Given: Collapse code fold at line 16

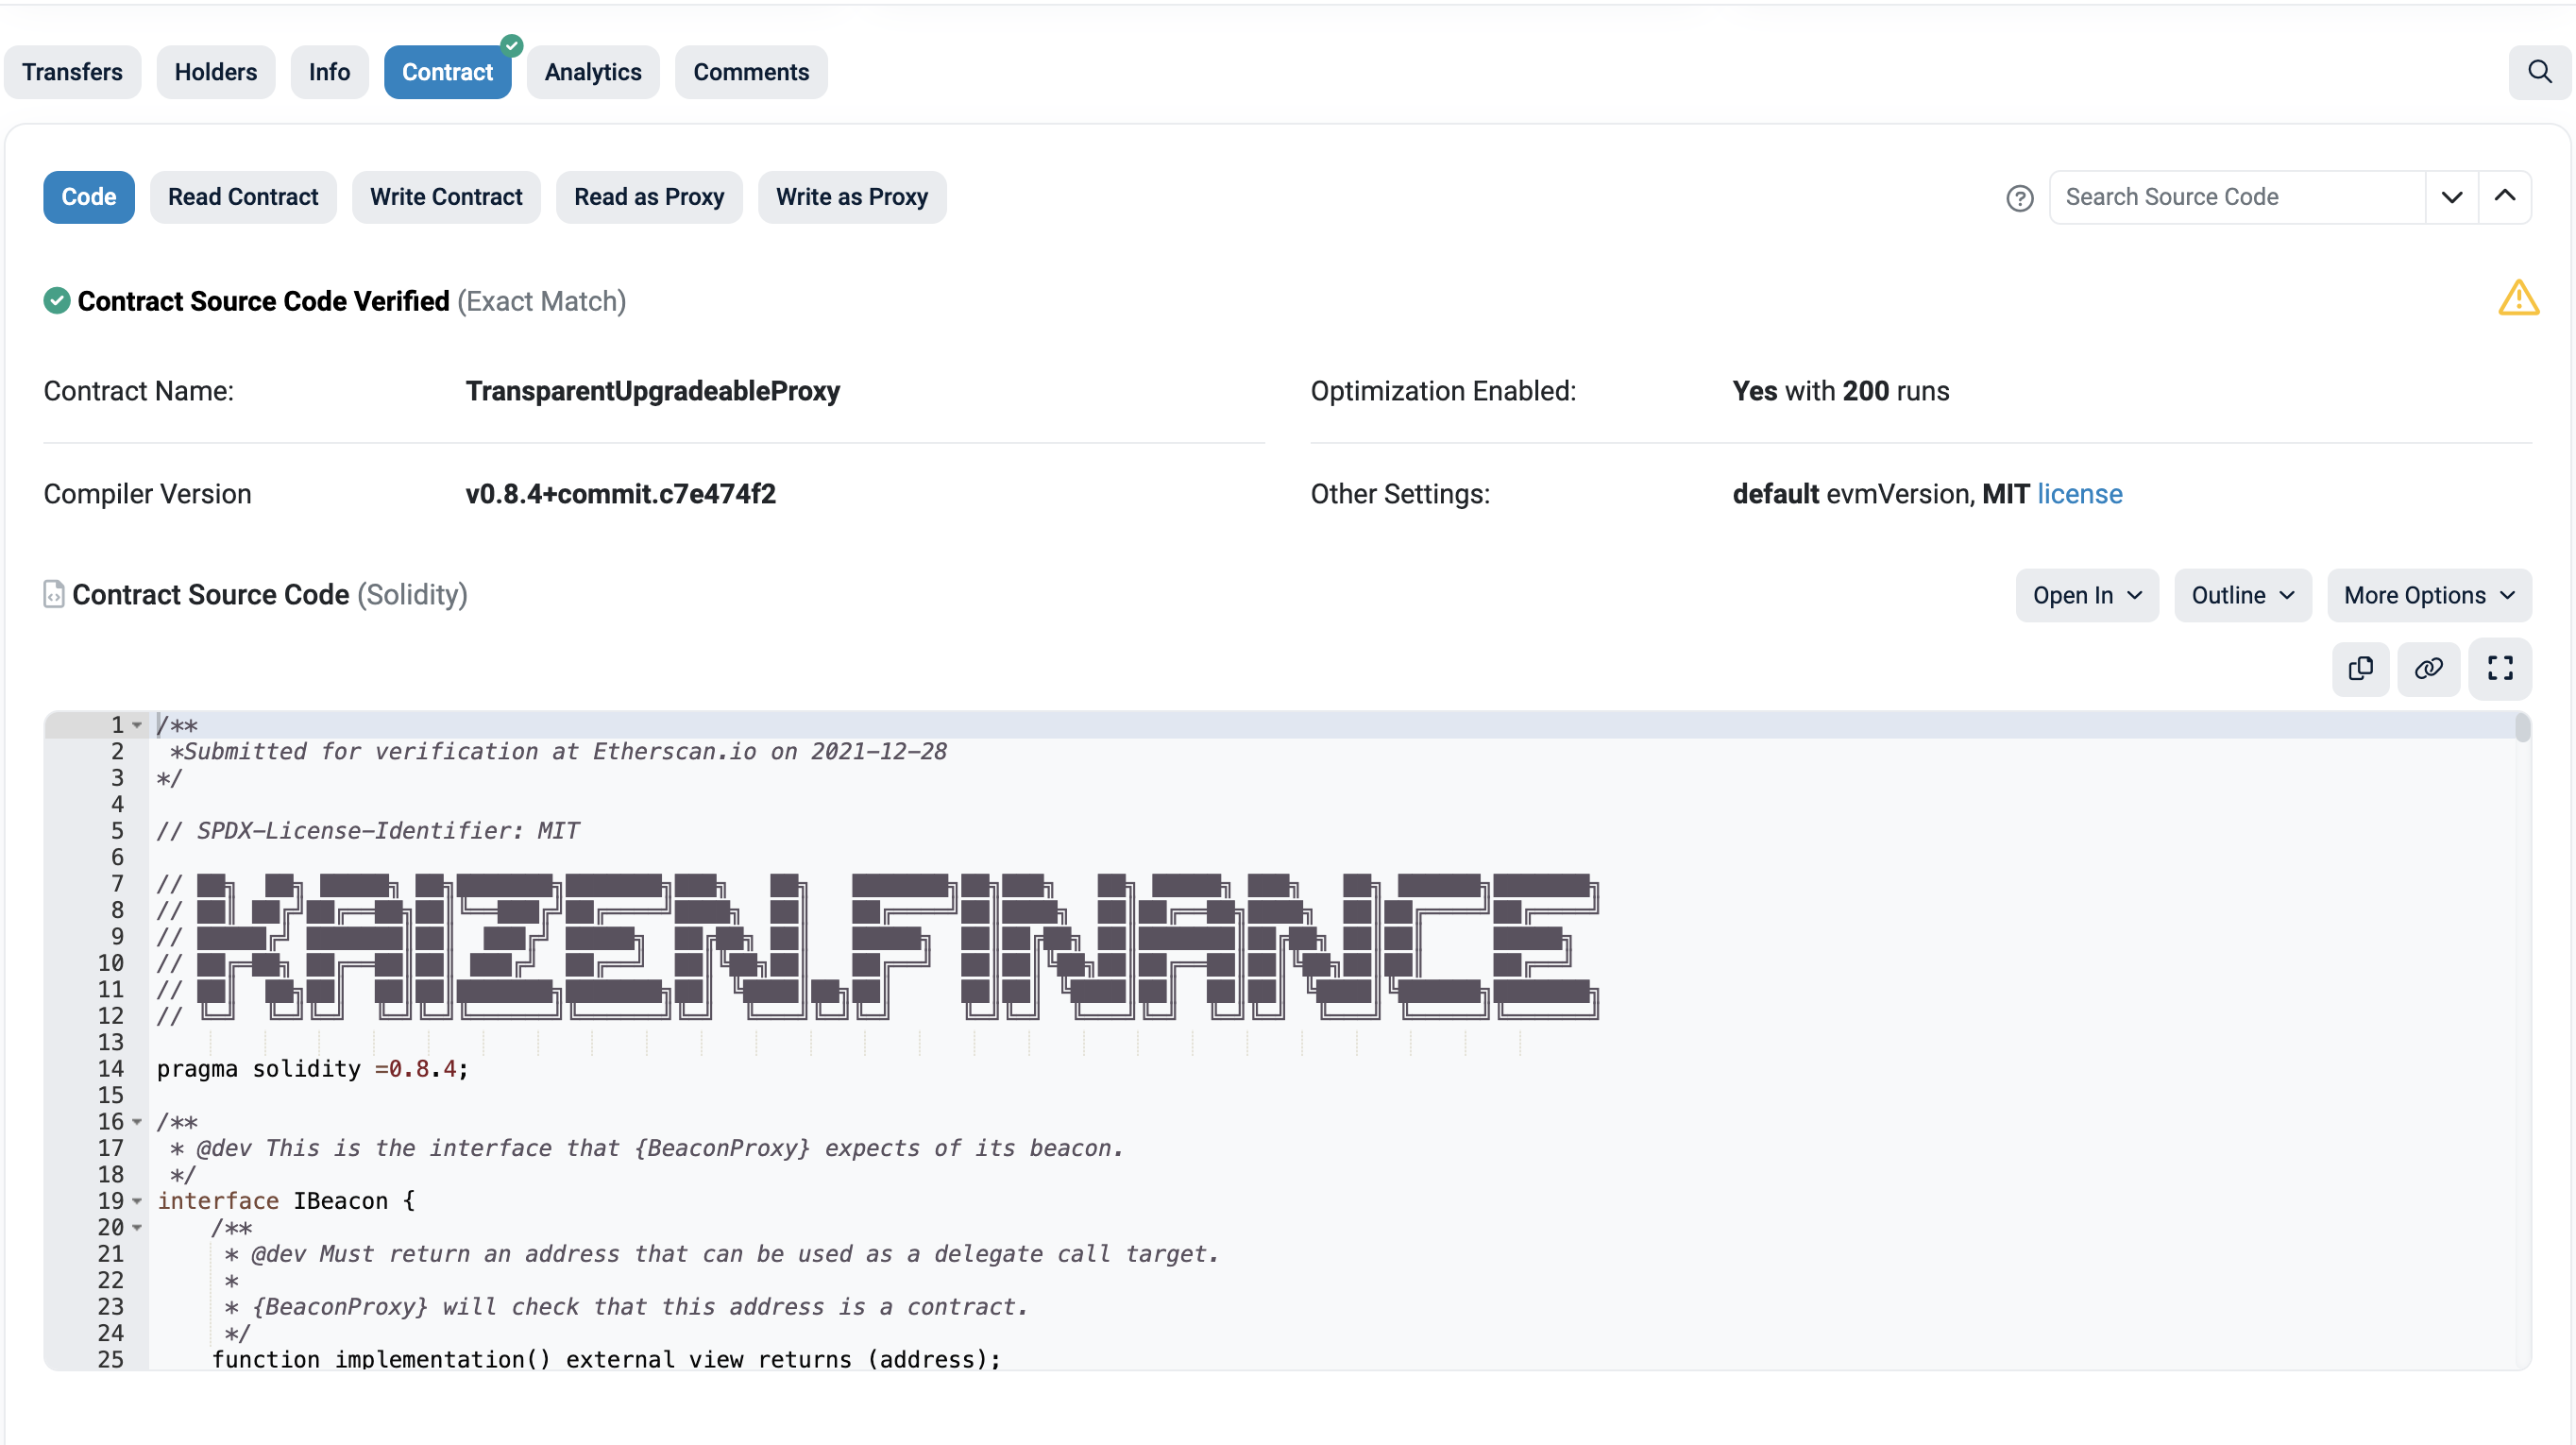Looking at the screenshot, I should coord(137,1122).
